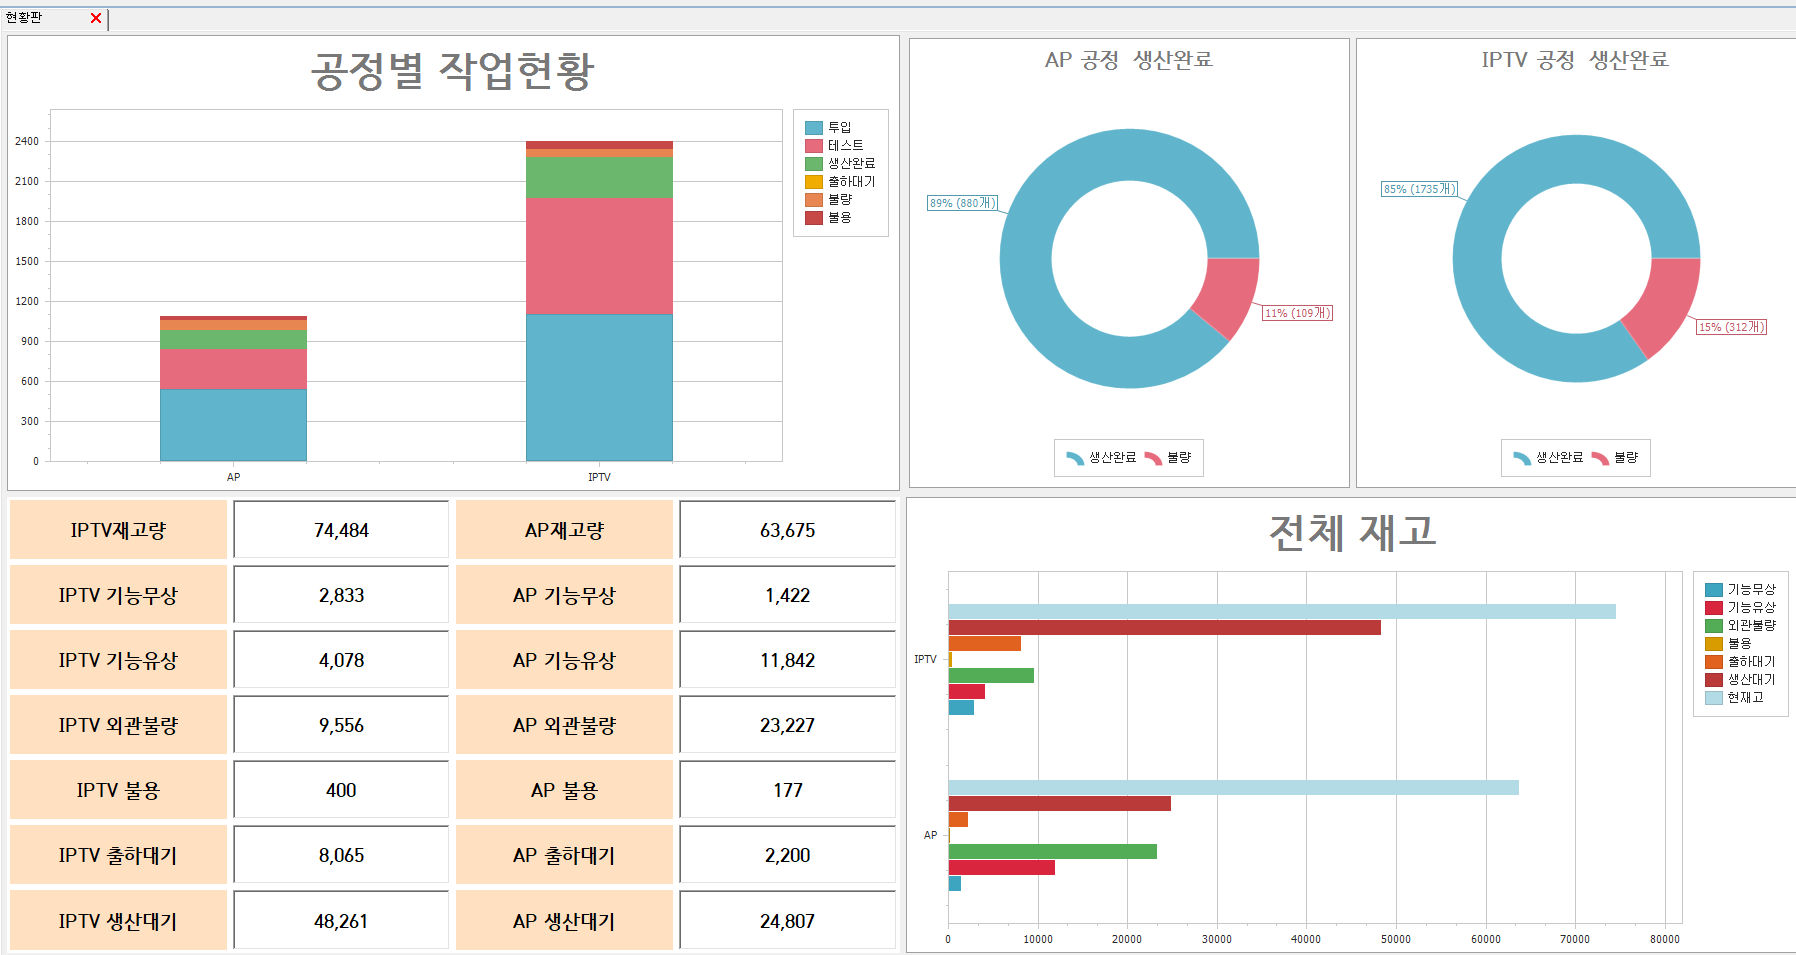Close the 현황판 tab with red X

tap(96, 18)
